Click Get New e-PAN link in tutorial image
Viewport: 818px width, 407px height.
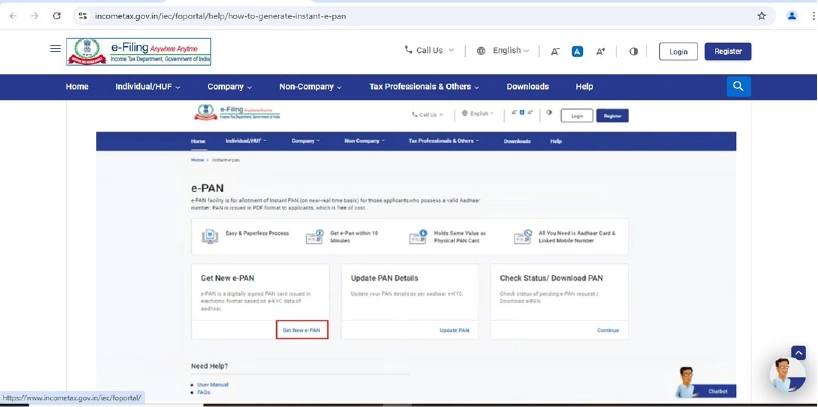click(302, 330)
